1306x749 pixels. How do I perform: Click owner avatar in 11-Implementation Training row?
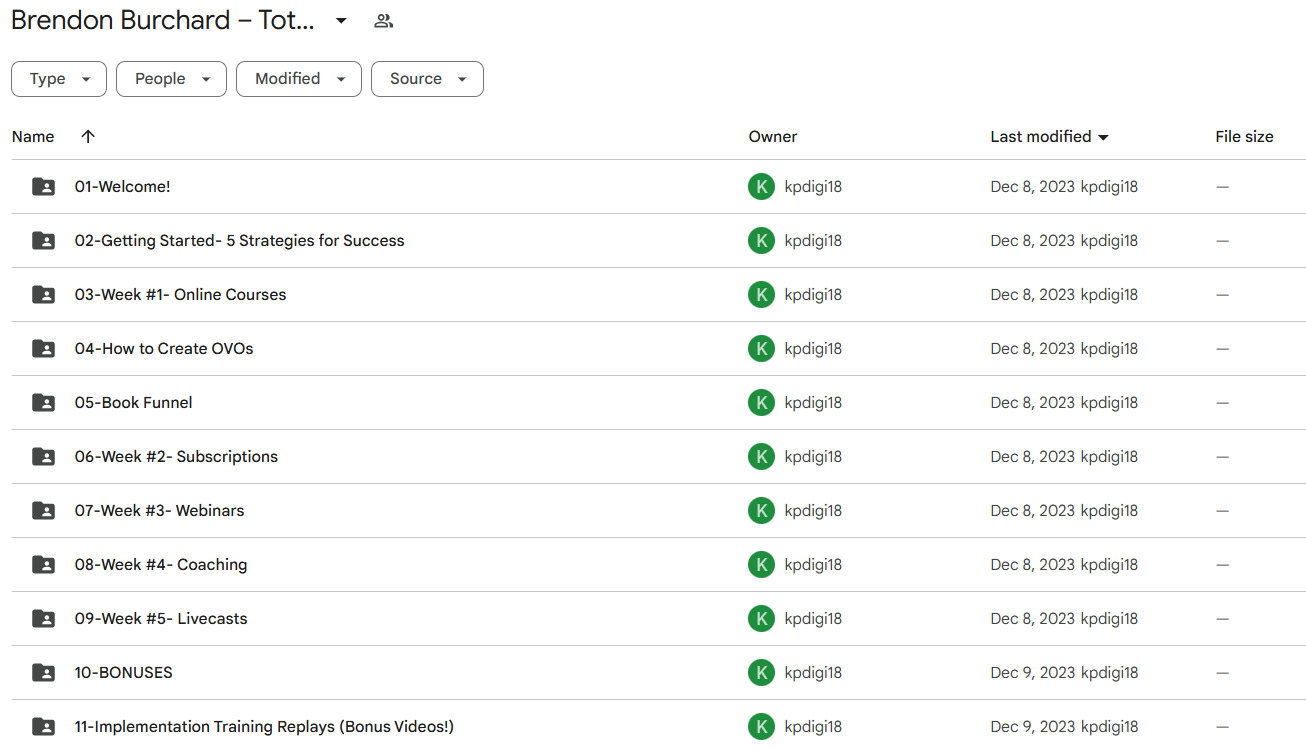pos(761,727)
